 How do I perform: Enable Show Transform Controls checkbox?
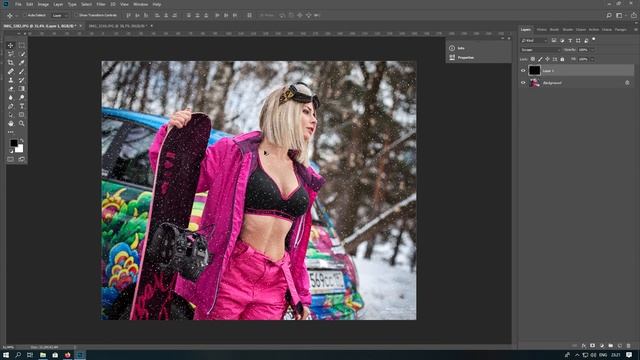(76, 16)
